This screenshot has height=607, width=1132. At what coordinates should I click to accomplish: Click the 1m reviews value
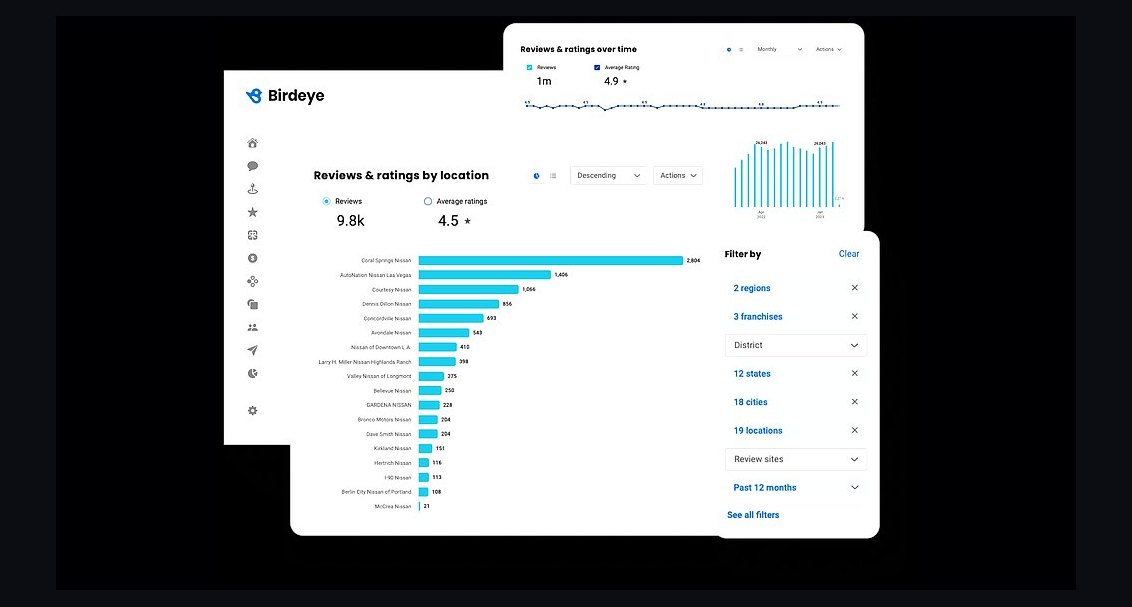tap(544, 82)
